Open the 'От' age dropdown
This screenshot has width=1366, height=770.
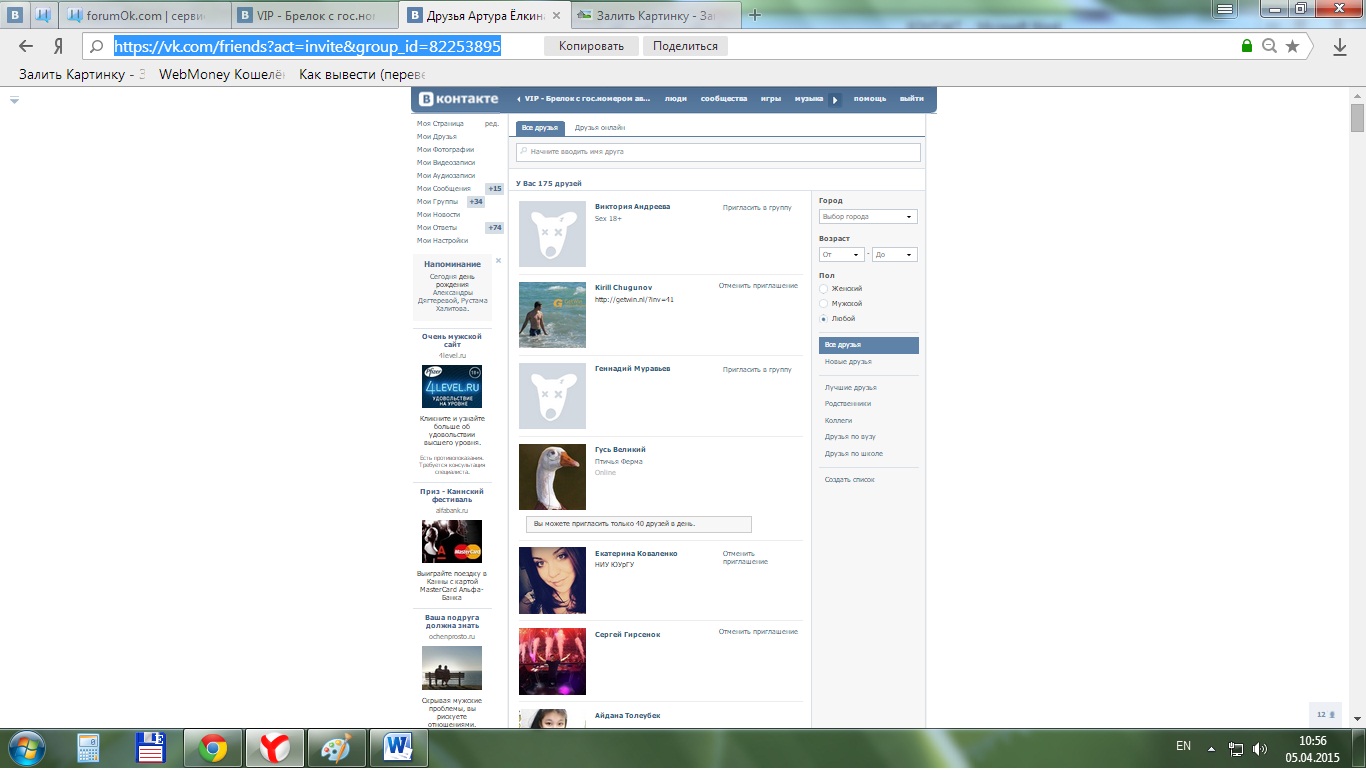pyautogui.click(x=841, y=255)
